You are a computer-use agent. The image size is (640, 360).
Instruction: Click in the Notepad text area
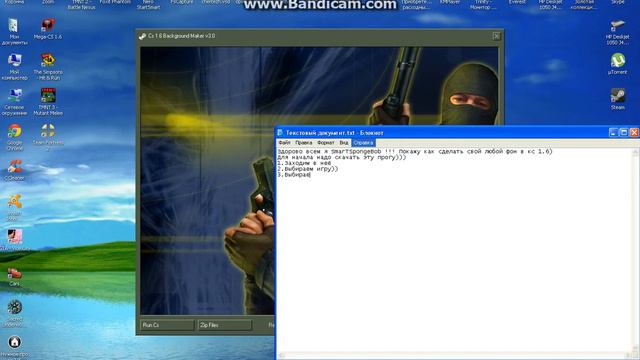tap(454, 250)
